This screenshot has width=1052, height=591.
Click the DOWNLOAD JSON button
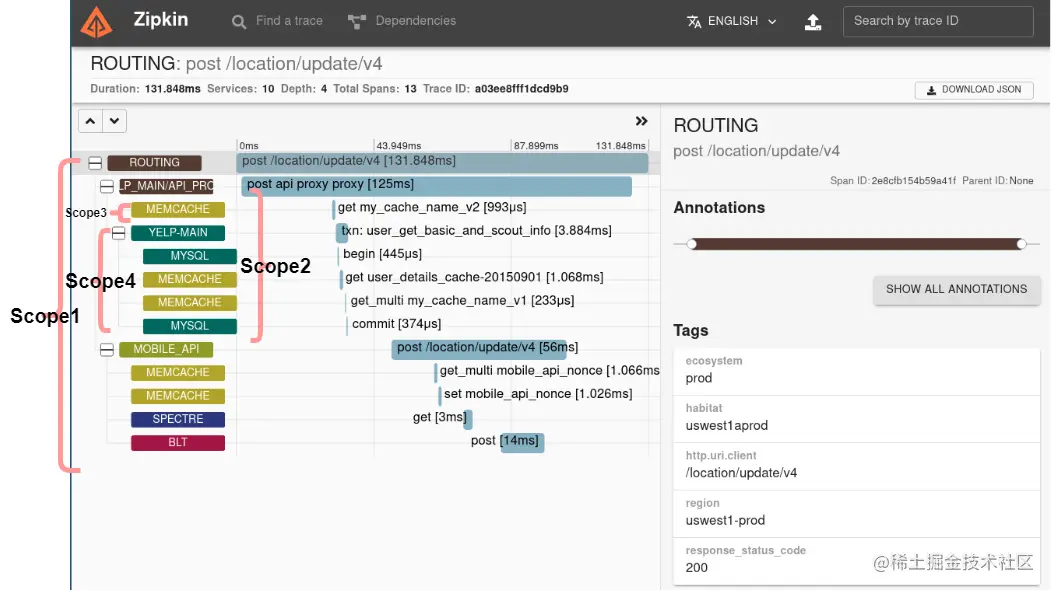tap(974, 89)
